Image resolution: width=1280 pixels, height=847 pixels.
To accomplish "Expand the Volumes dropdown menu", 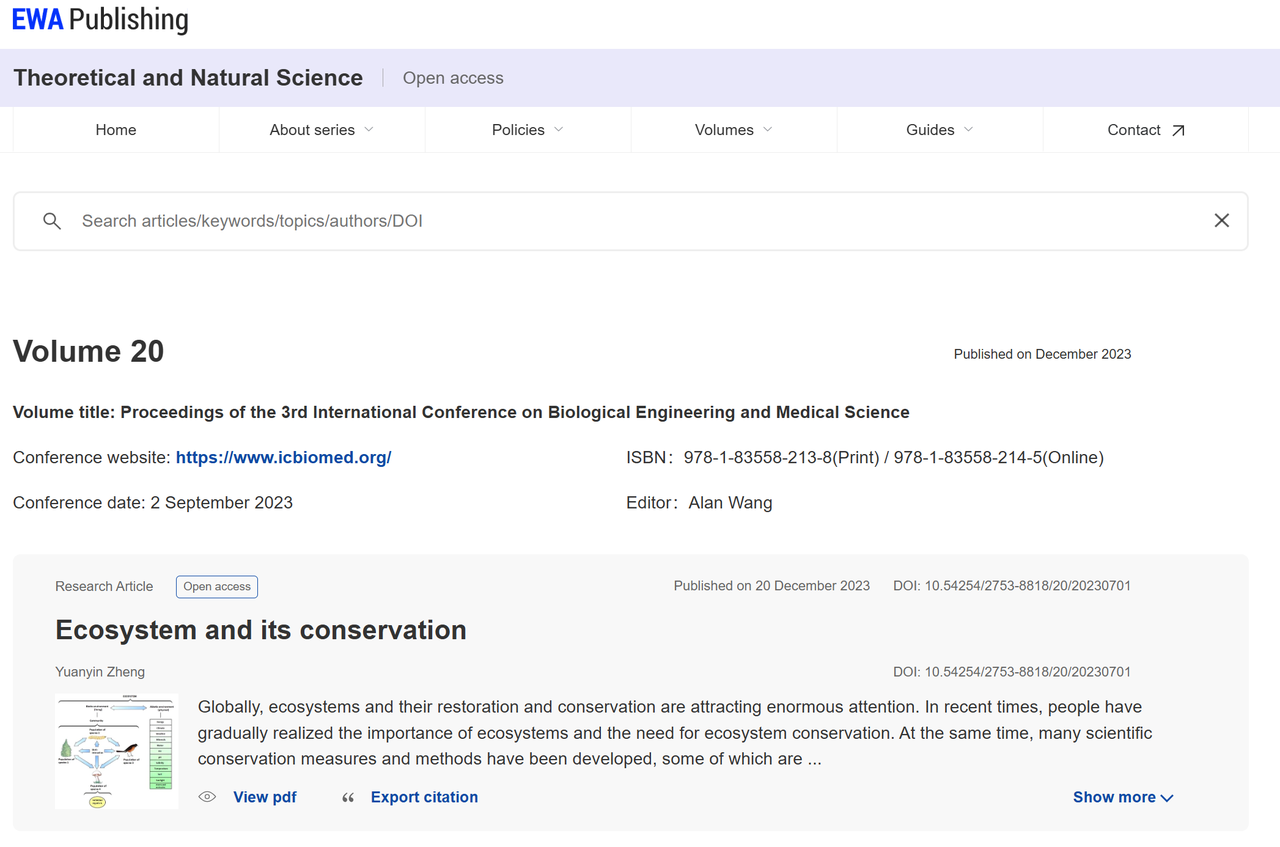I will click(x=733, y=130).
